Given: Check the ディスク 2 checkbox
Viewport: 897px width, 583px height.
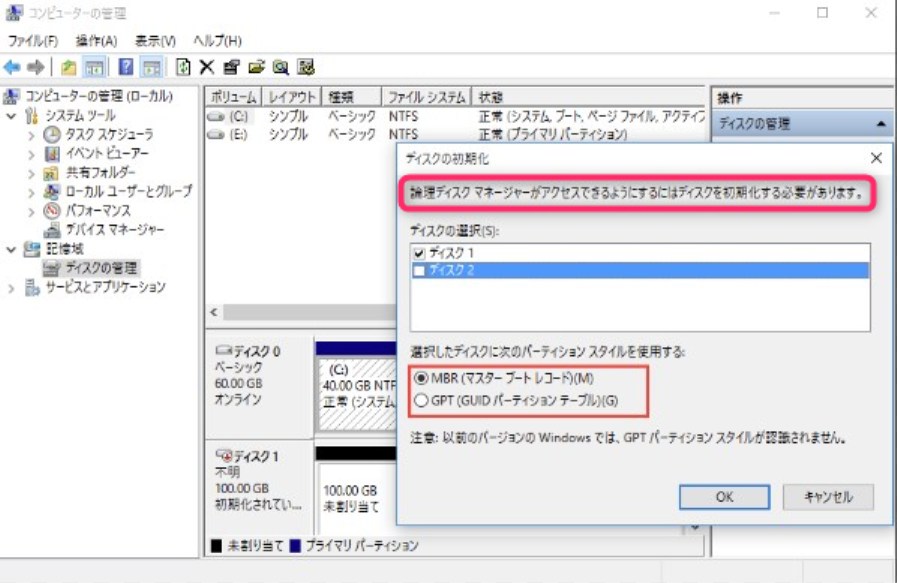Looking at the screenshot, I should point(420,271).
